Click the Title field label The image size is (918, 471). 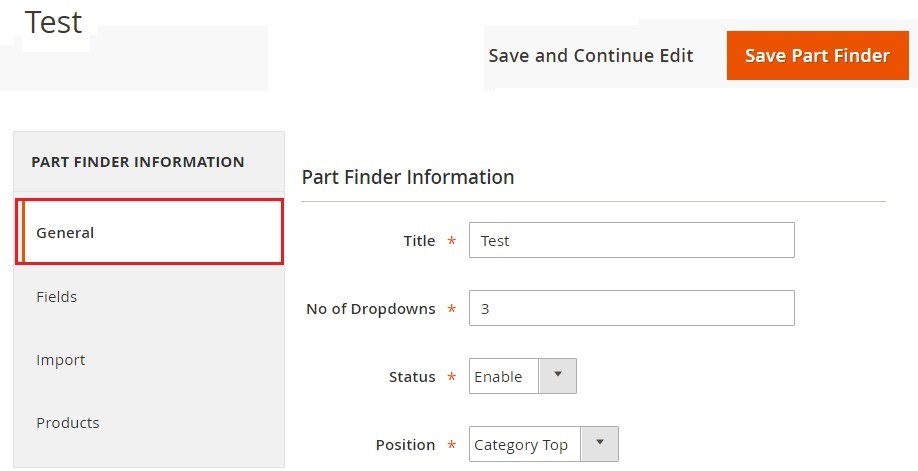coord(419,241)
